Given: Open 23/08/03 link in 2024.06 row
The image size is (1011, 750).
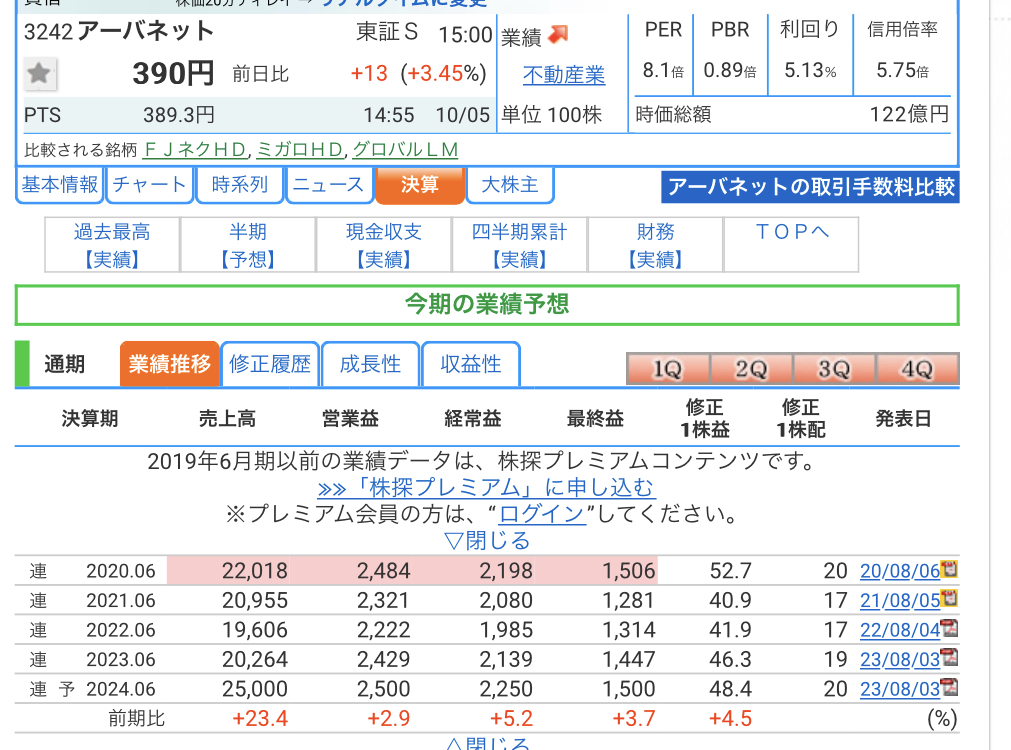Looking at the screenshot, I should (x=900, y=689).
